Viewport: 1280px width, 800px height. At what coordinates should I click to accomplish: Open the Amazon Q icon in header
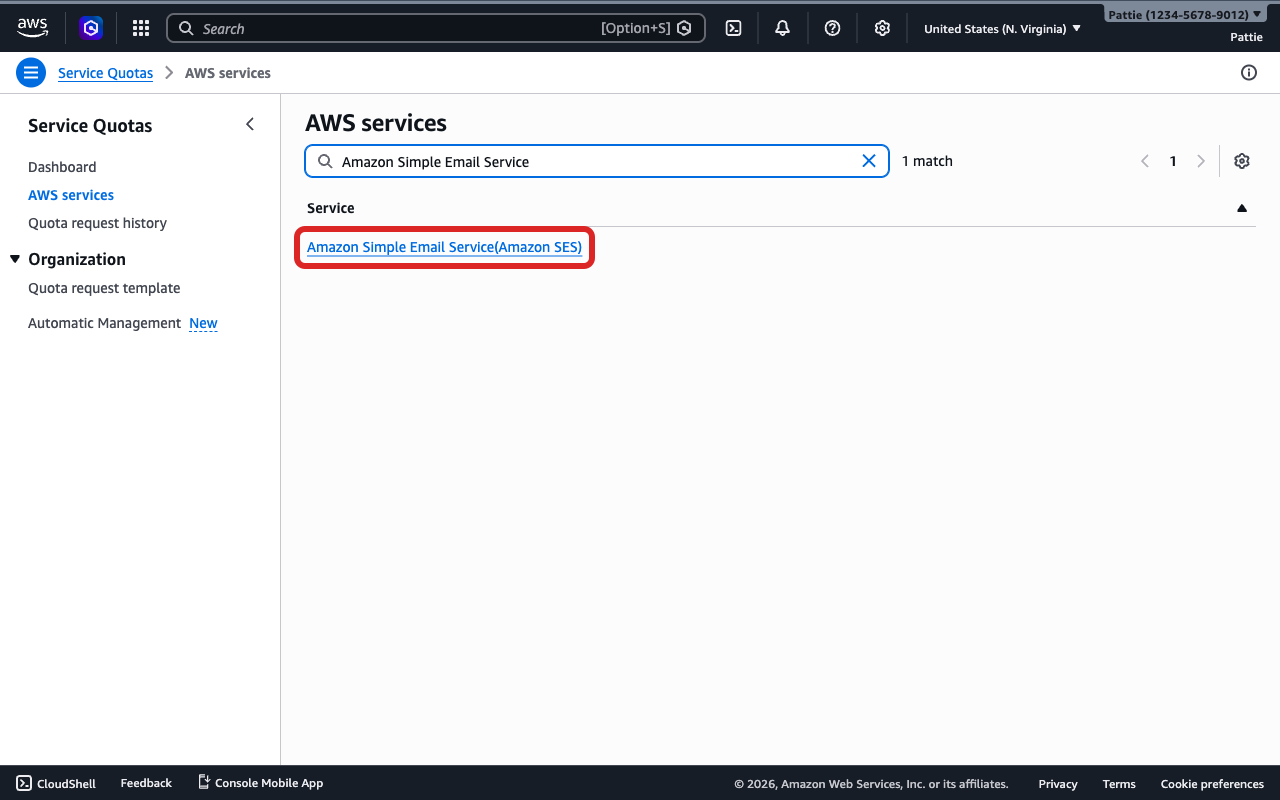click(x=92, y=28)
